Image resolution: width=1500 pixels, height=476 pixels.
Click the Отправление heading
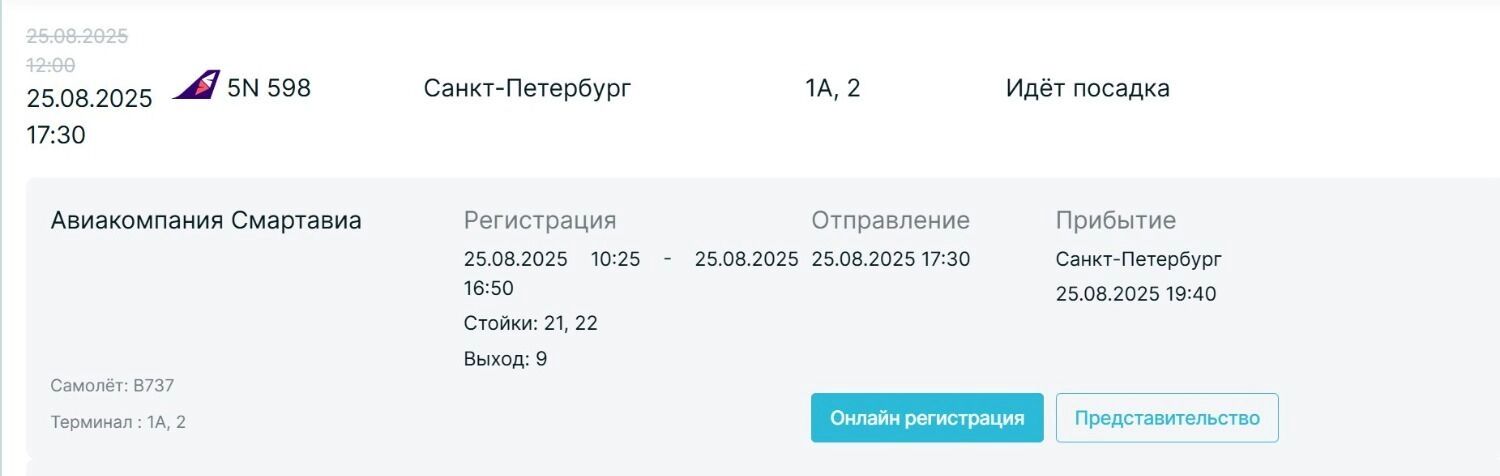click(890, 220)
